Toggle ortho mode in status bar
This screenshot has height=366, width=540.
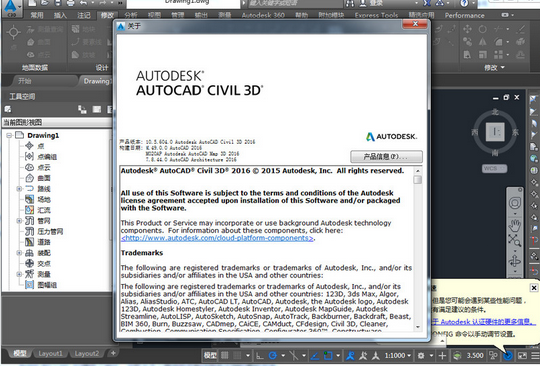(259, 355)
